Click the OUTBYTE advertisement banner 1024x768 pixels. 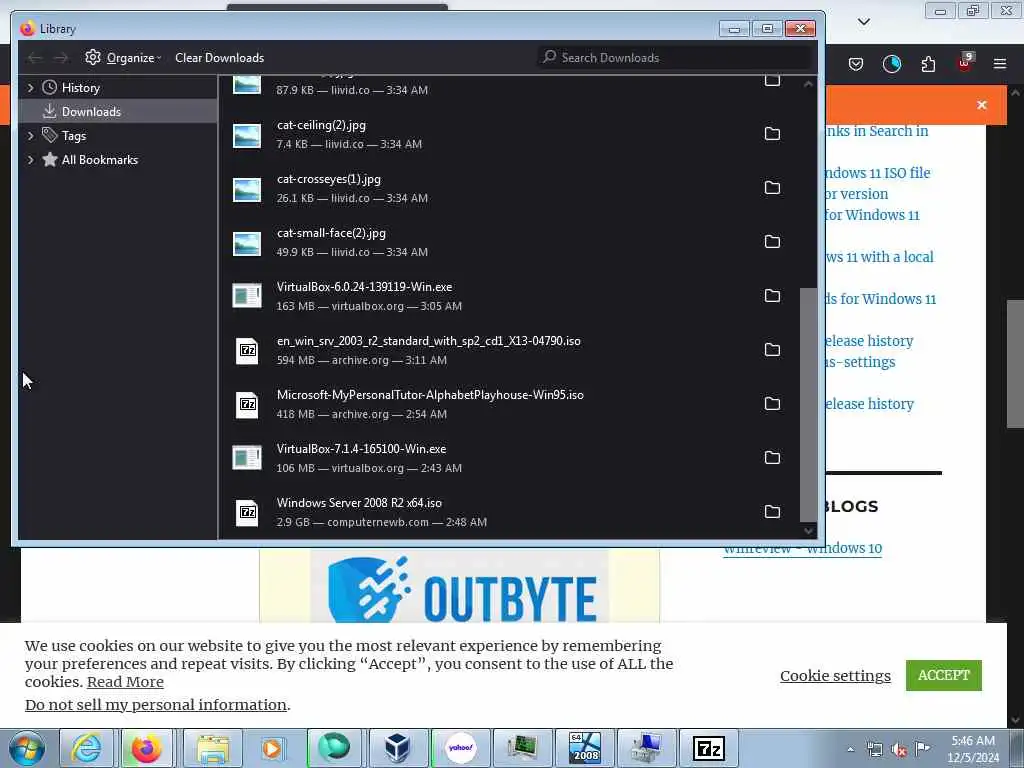pos(460,586)
